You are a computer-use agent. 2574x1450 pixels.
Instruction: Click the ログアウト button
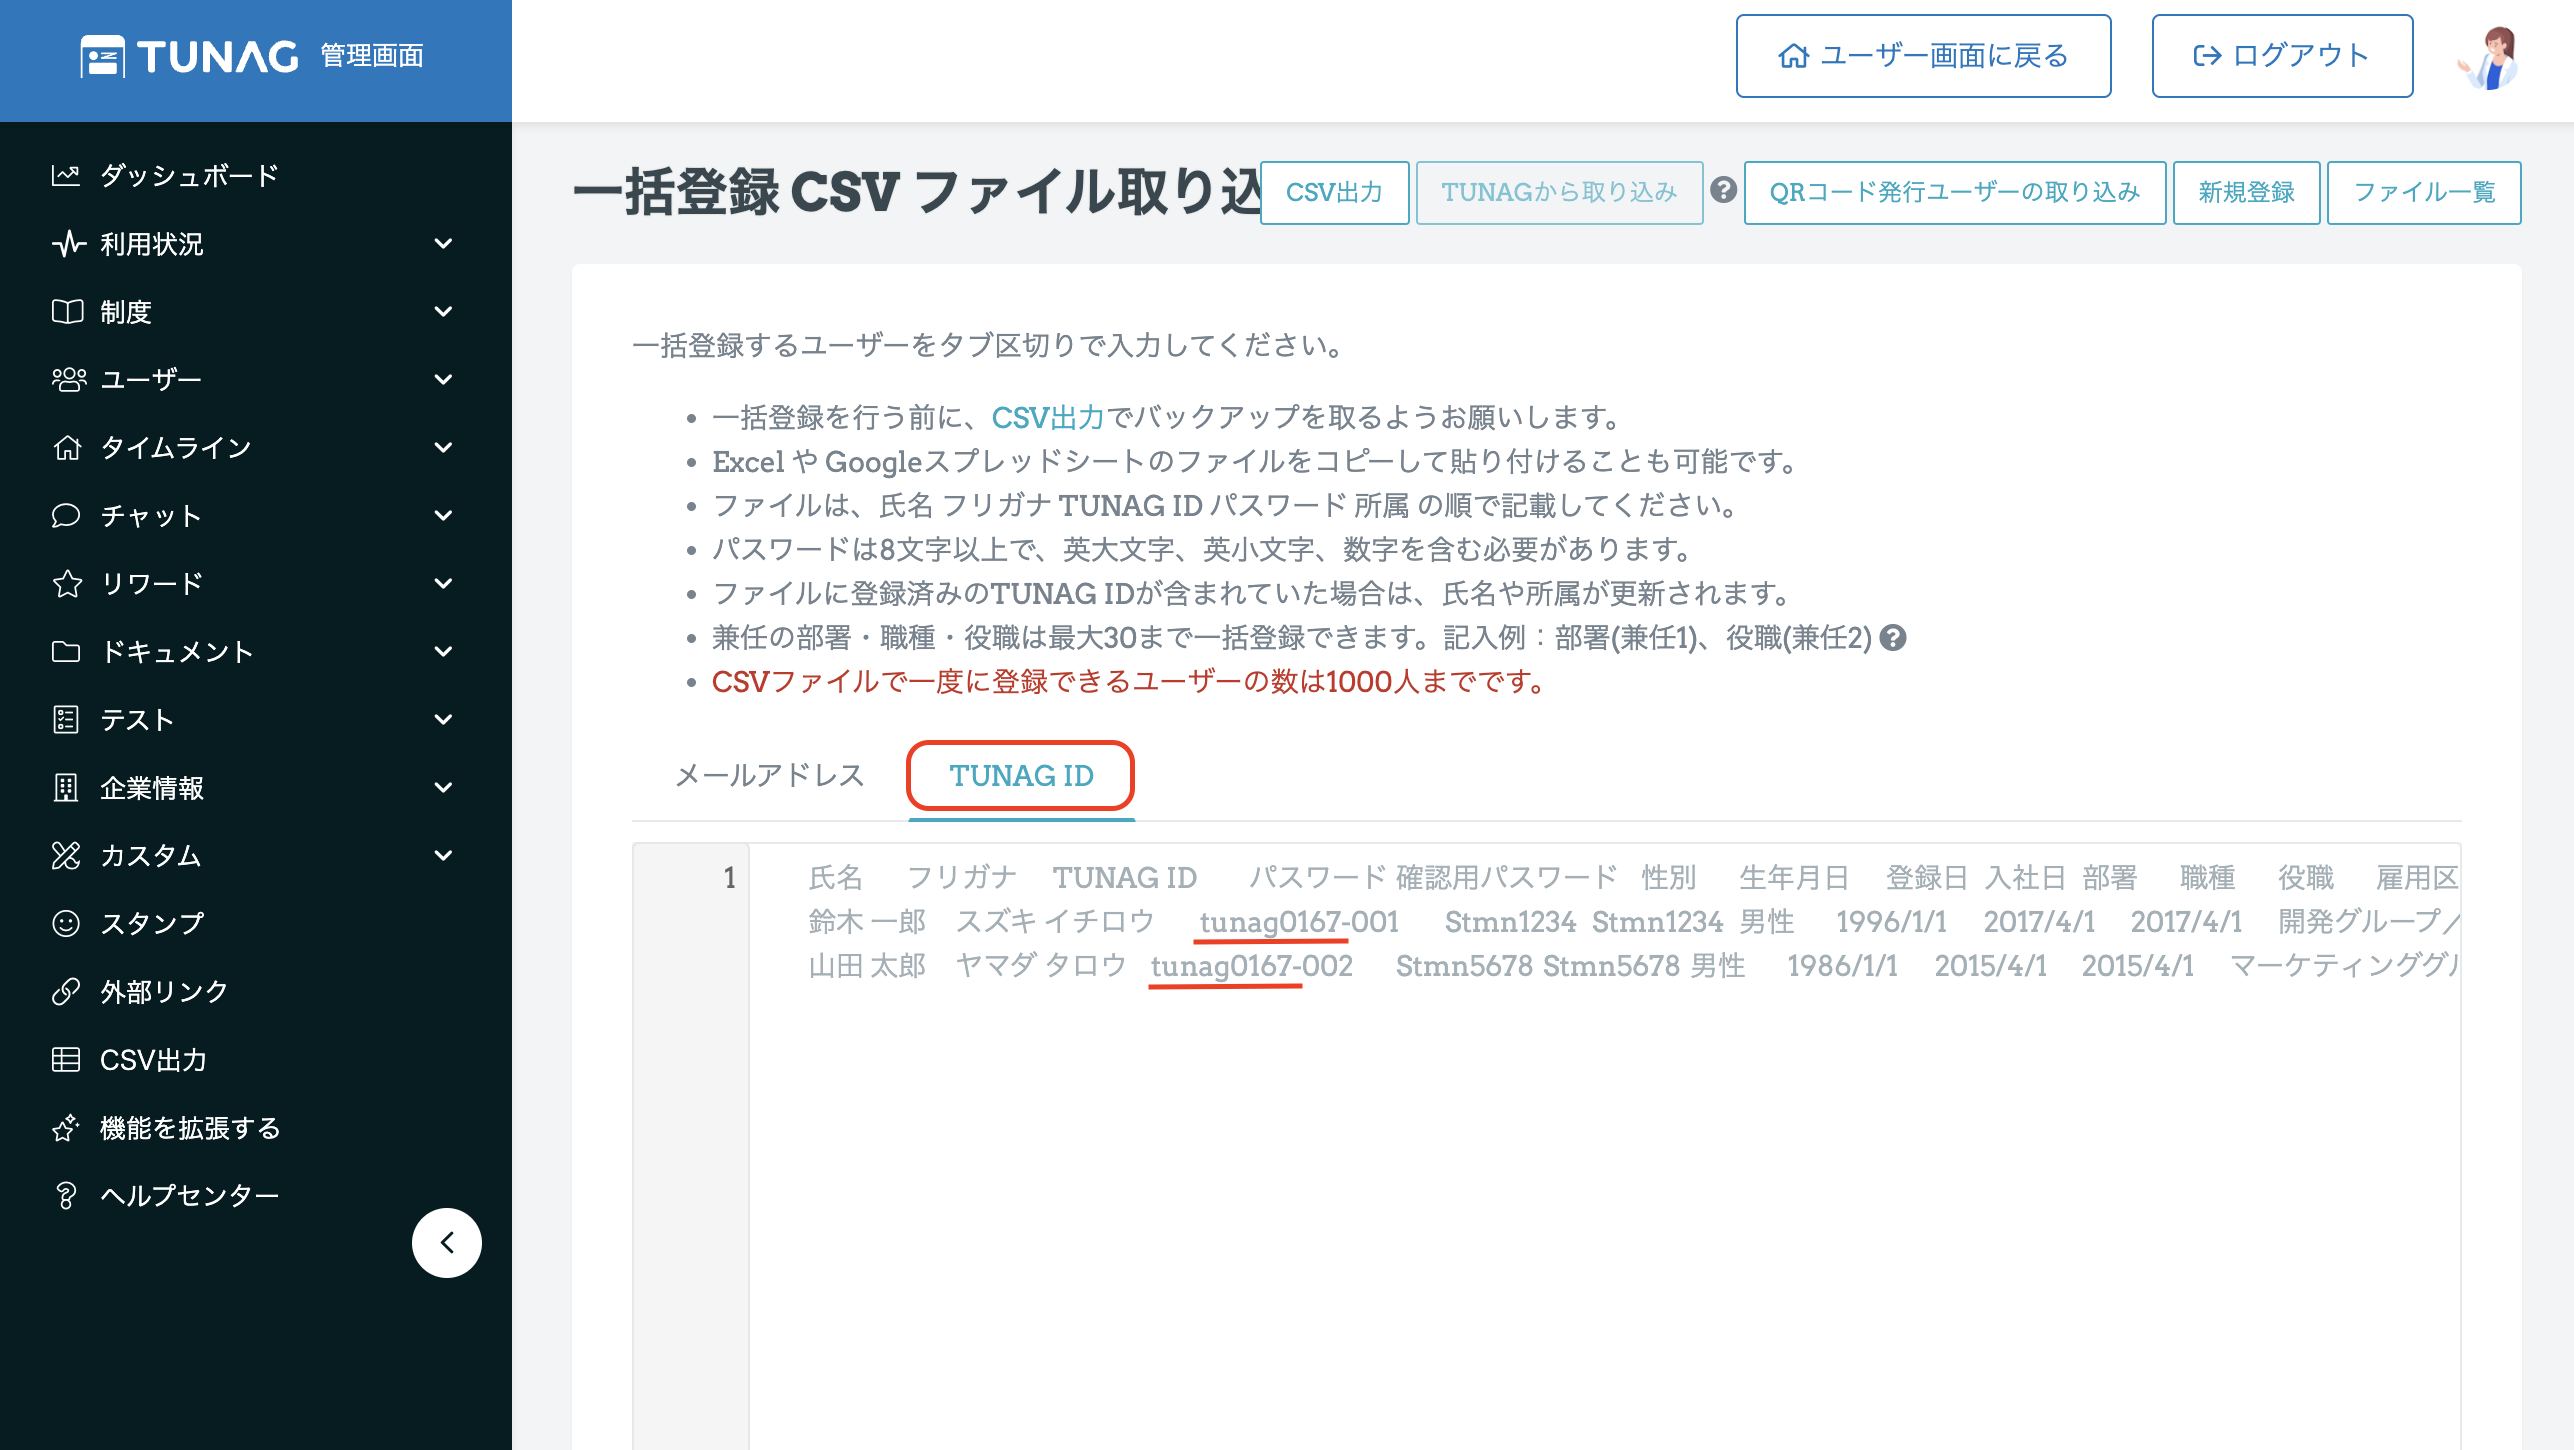2282,56
